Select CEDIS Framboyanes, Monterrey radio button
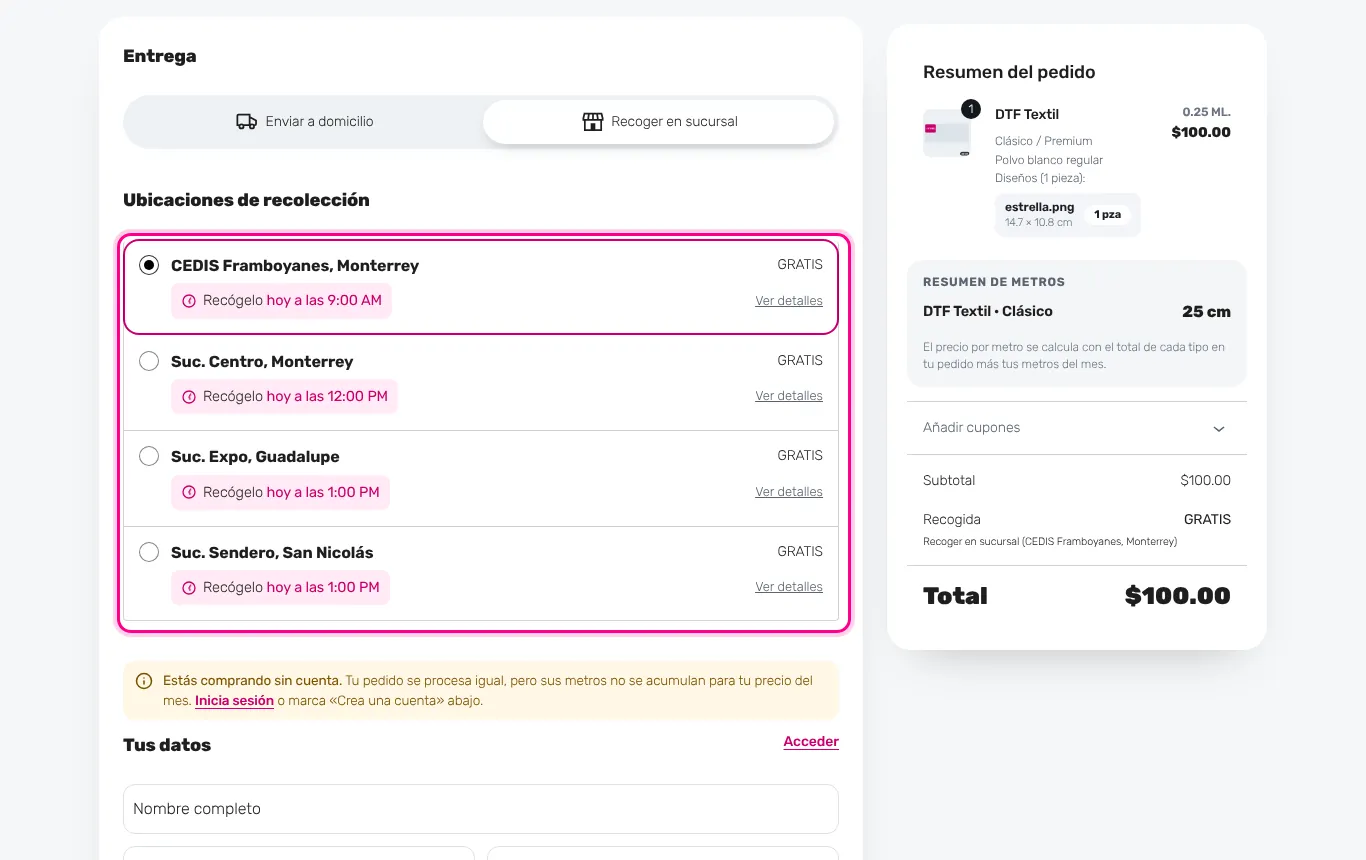 point(149,266)
